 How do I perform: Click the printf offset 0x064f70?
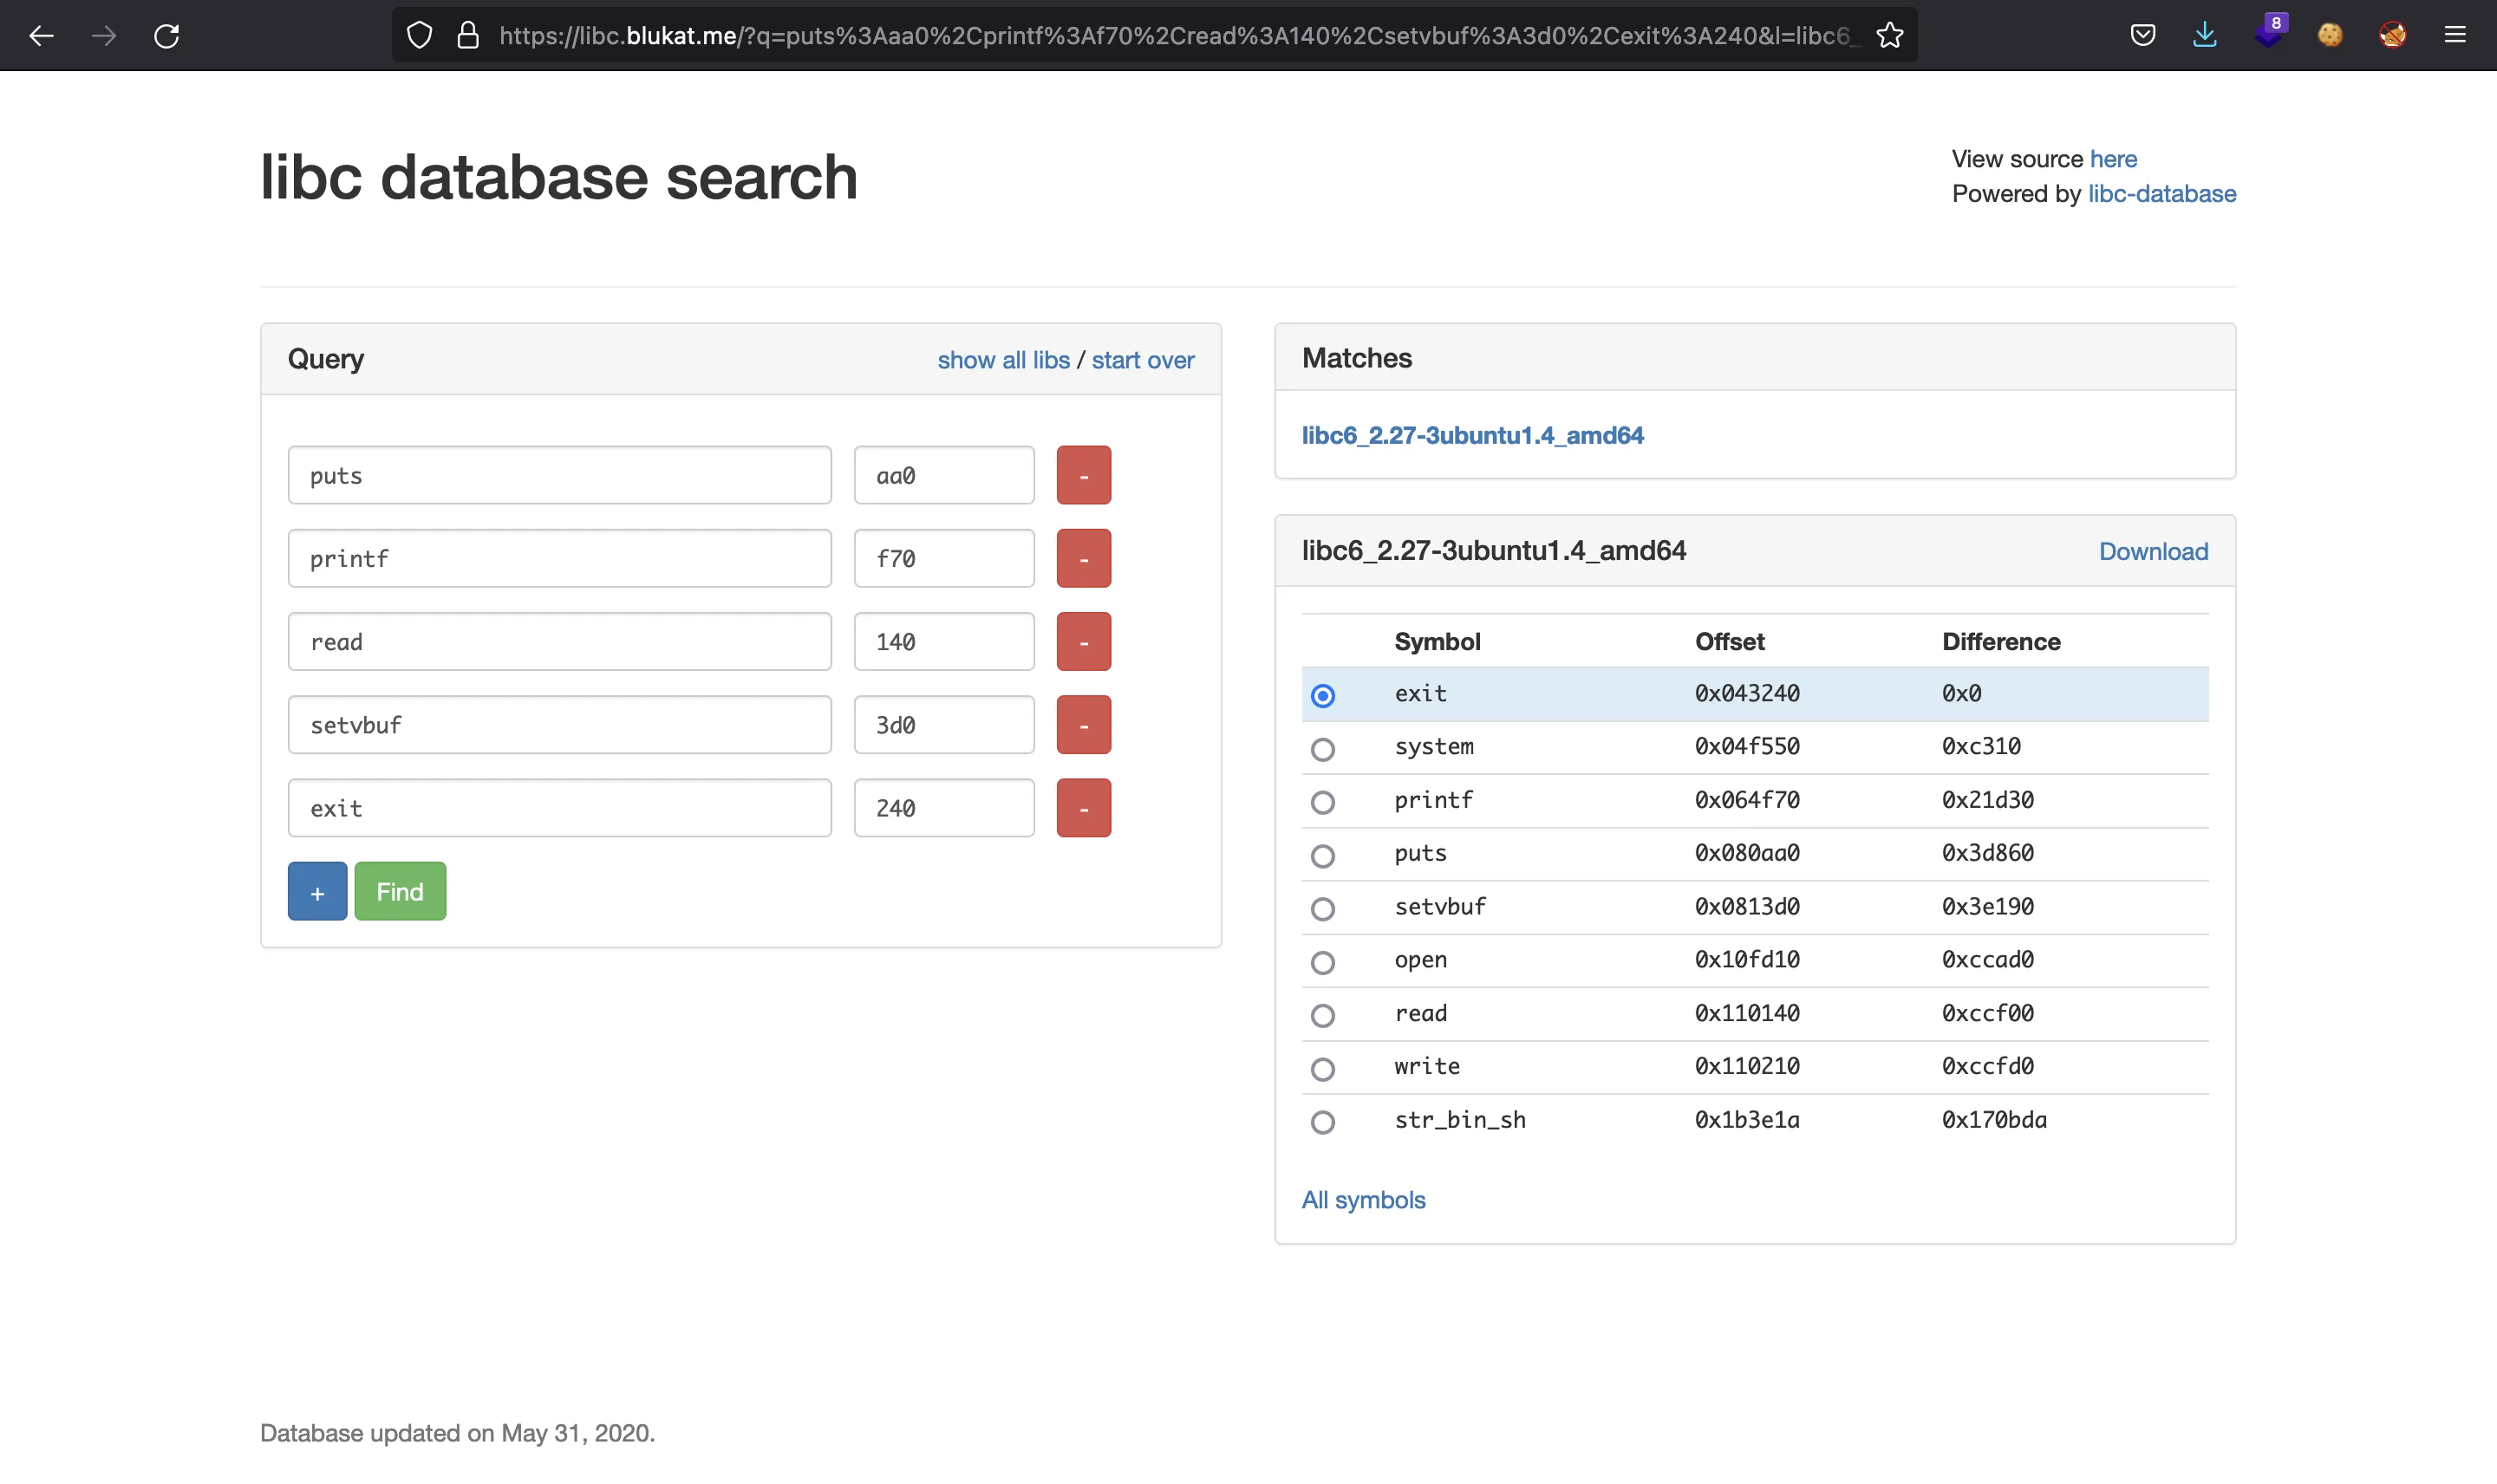point(1747,800)
